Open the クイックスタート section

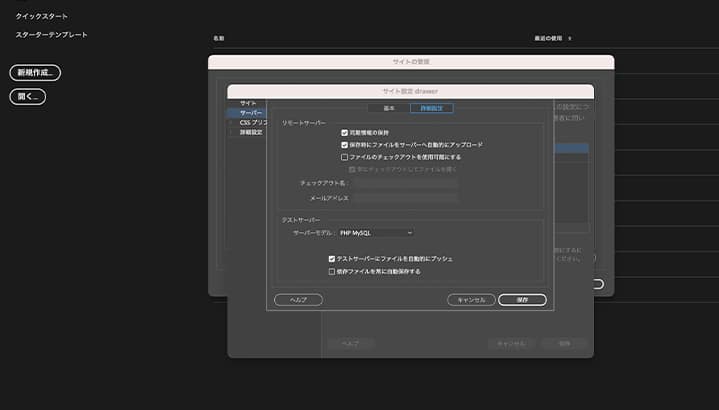pos(41,17)
